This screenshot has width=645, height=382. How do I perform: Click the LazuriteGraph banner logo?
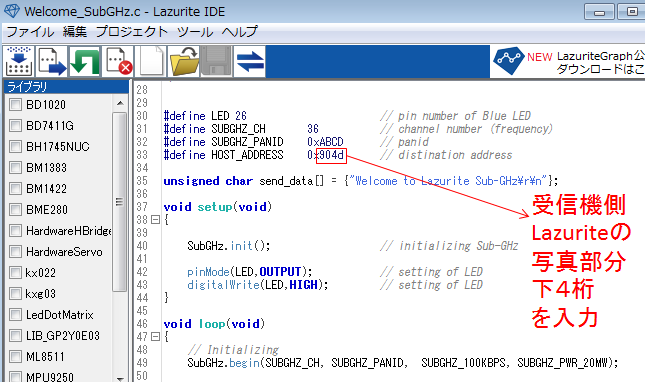[508, 61]
